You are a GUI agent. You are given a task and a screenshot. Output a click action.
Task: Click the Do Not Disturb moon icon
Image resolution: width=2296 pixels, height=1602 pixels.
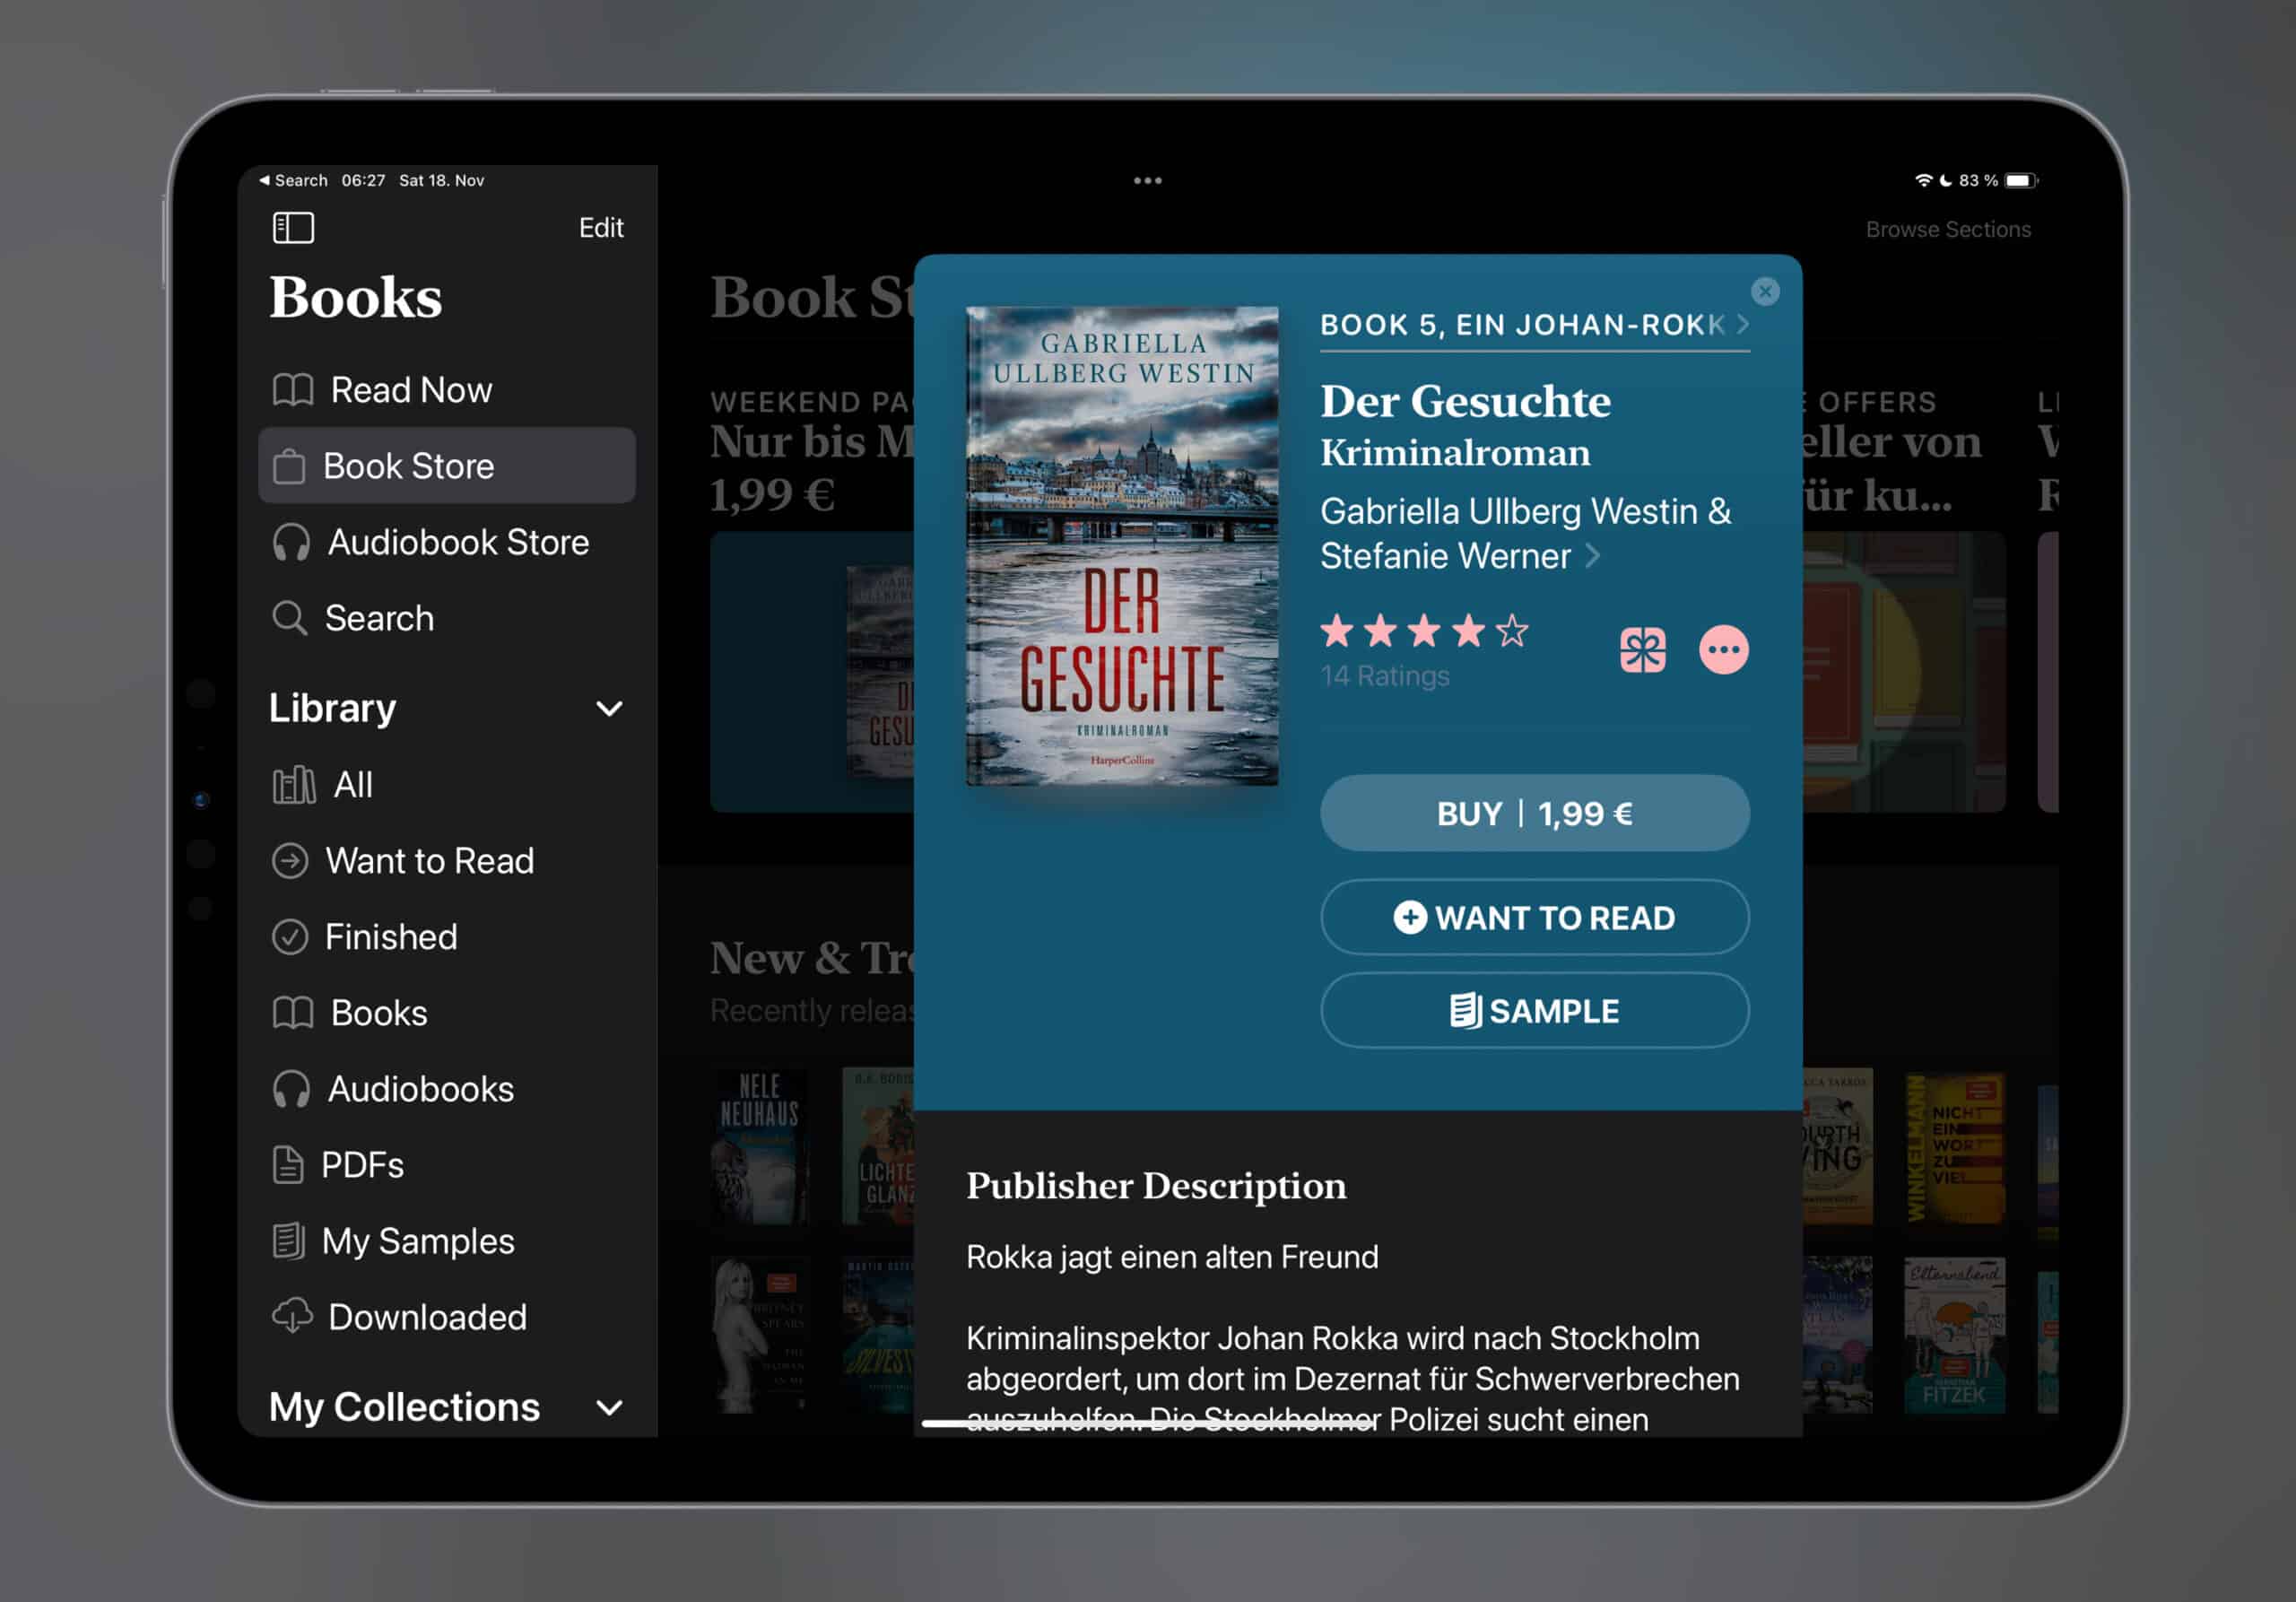point(1945,180)
